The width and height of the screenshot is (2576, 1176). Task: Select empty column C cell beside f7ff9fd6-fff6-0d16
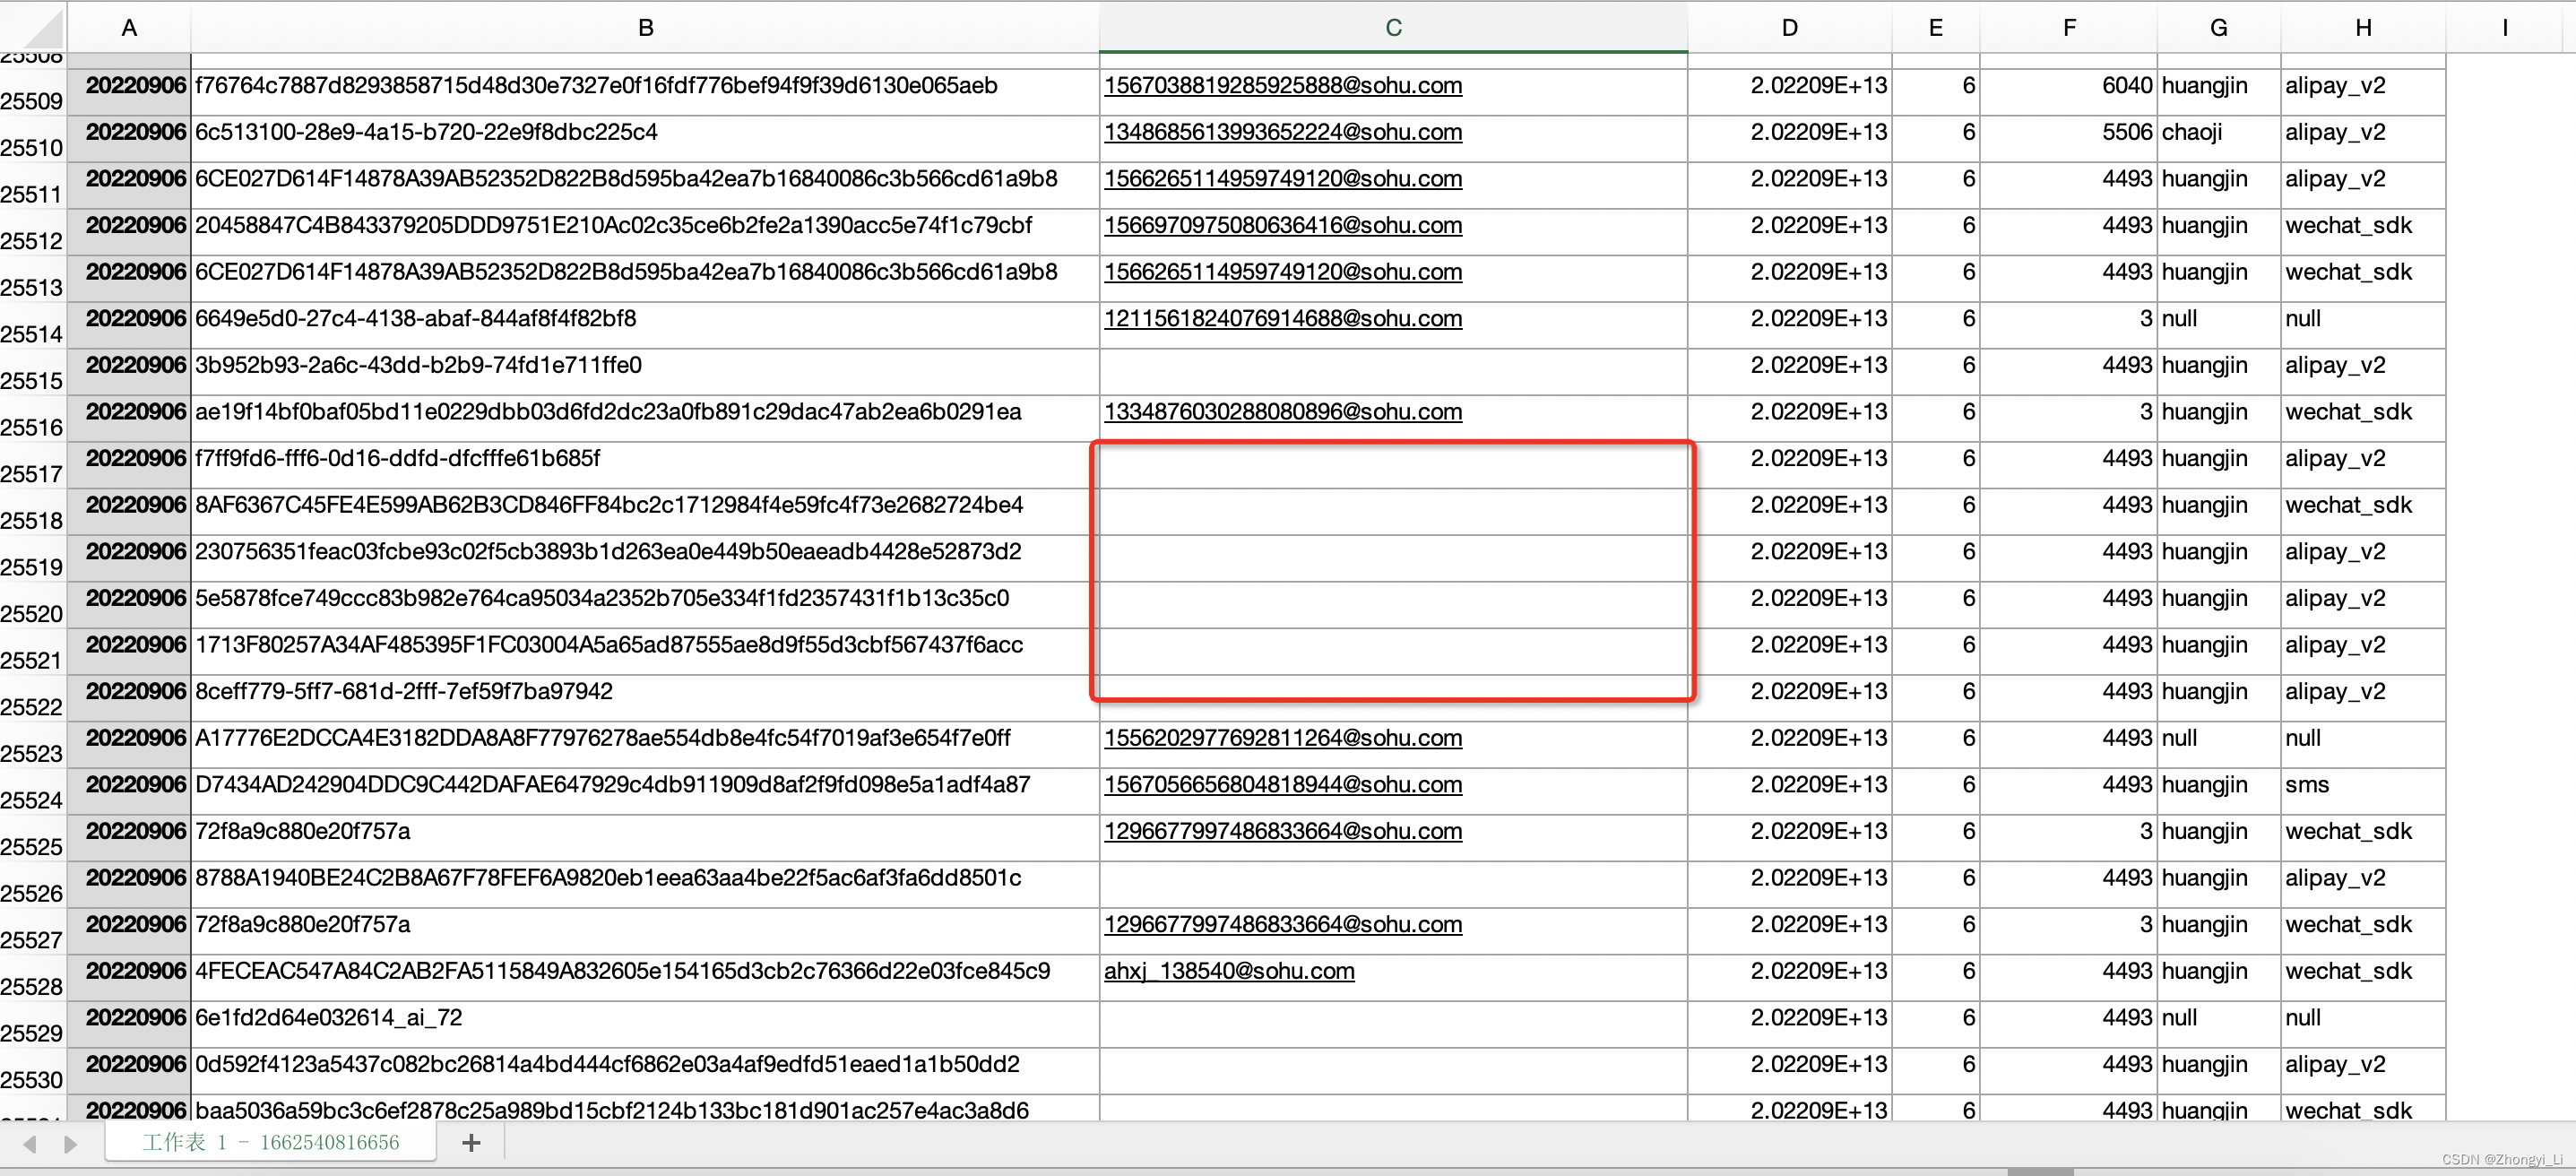tap(1393, 465)
